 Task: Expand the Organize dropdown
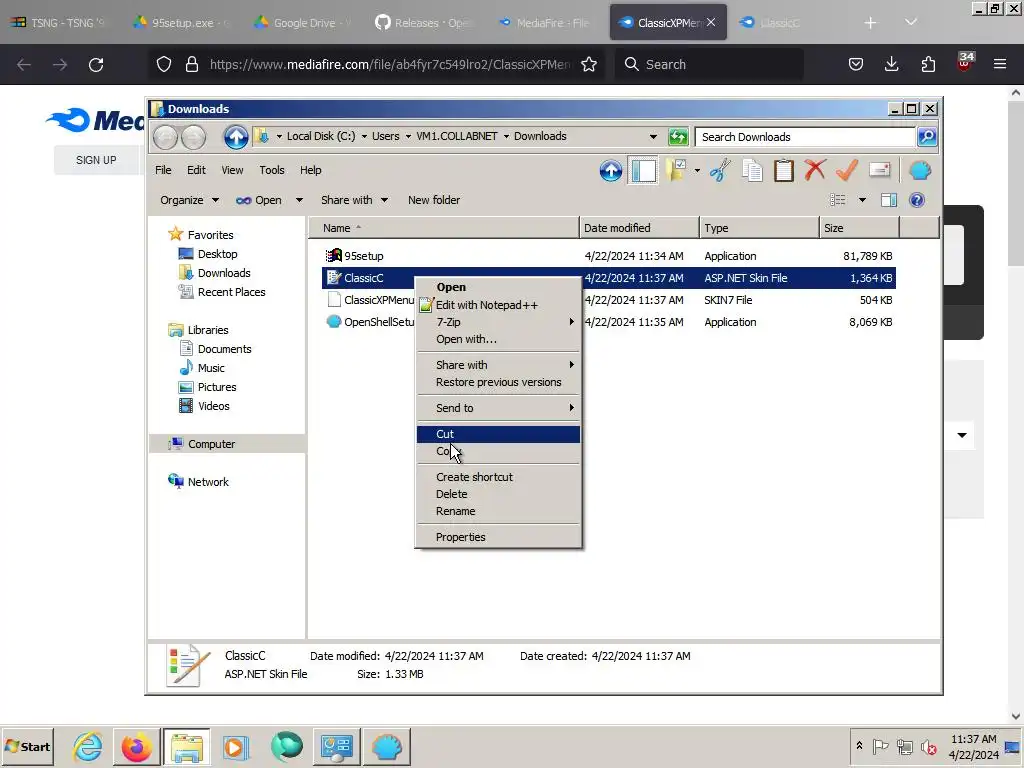189,200
